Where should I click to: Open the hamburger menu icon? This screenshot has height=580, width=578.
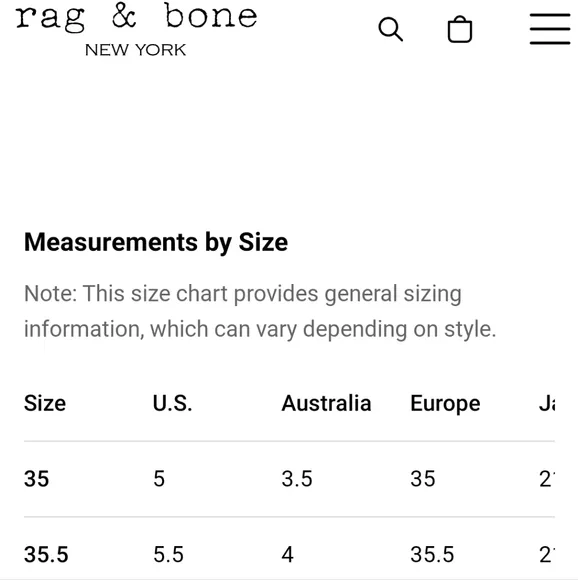[x=550, y=29]
